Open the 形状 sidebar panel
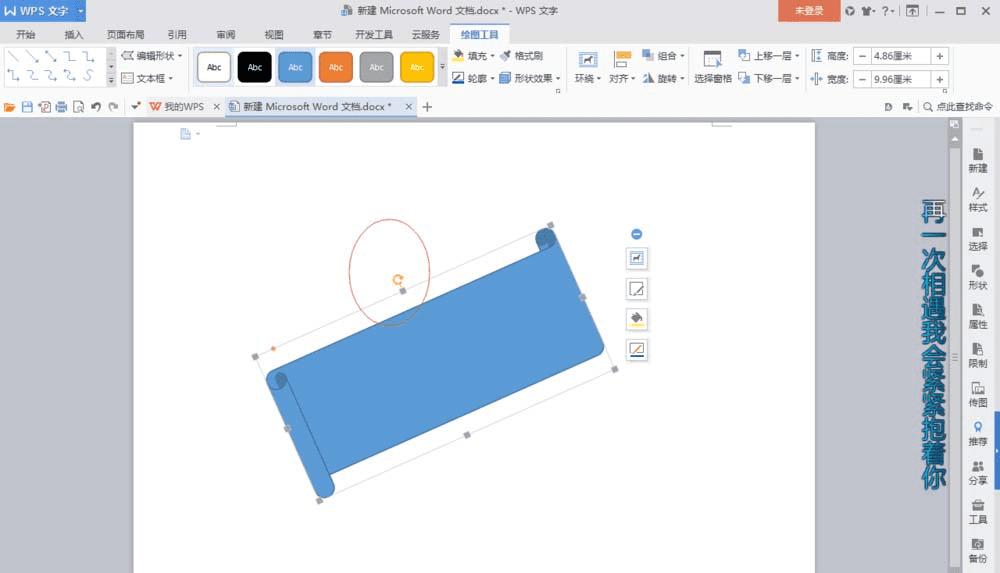 (978, 278)
